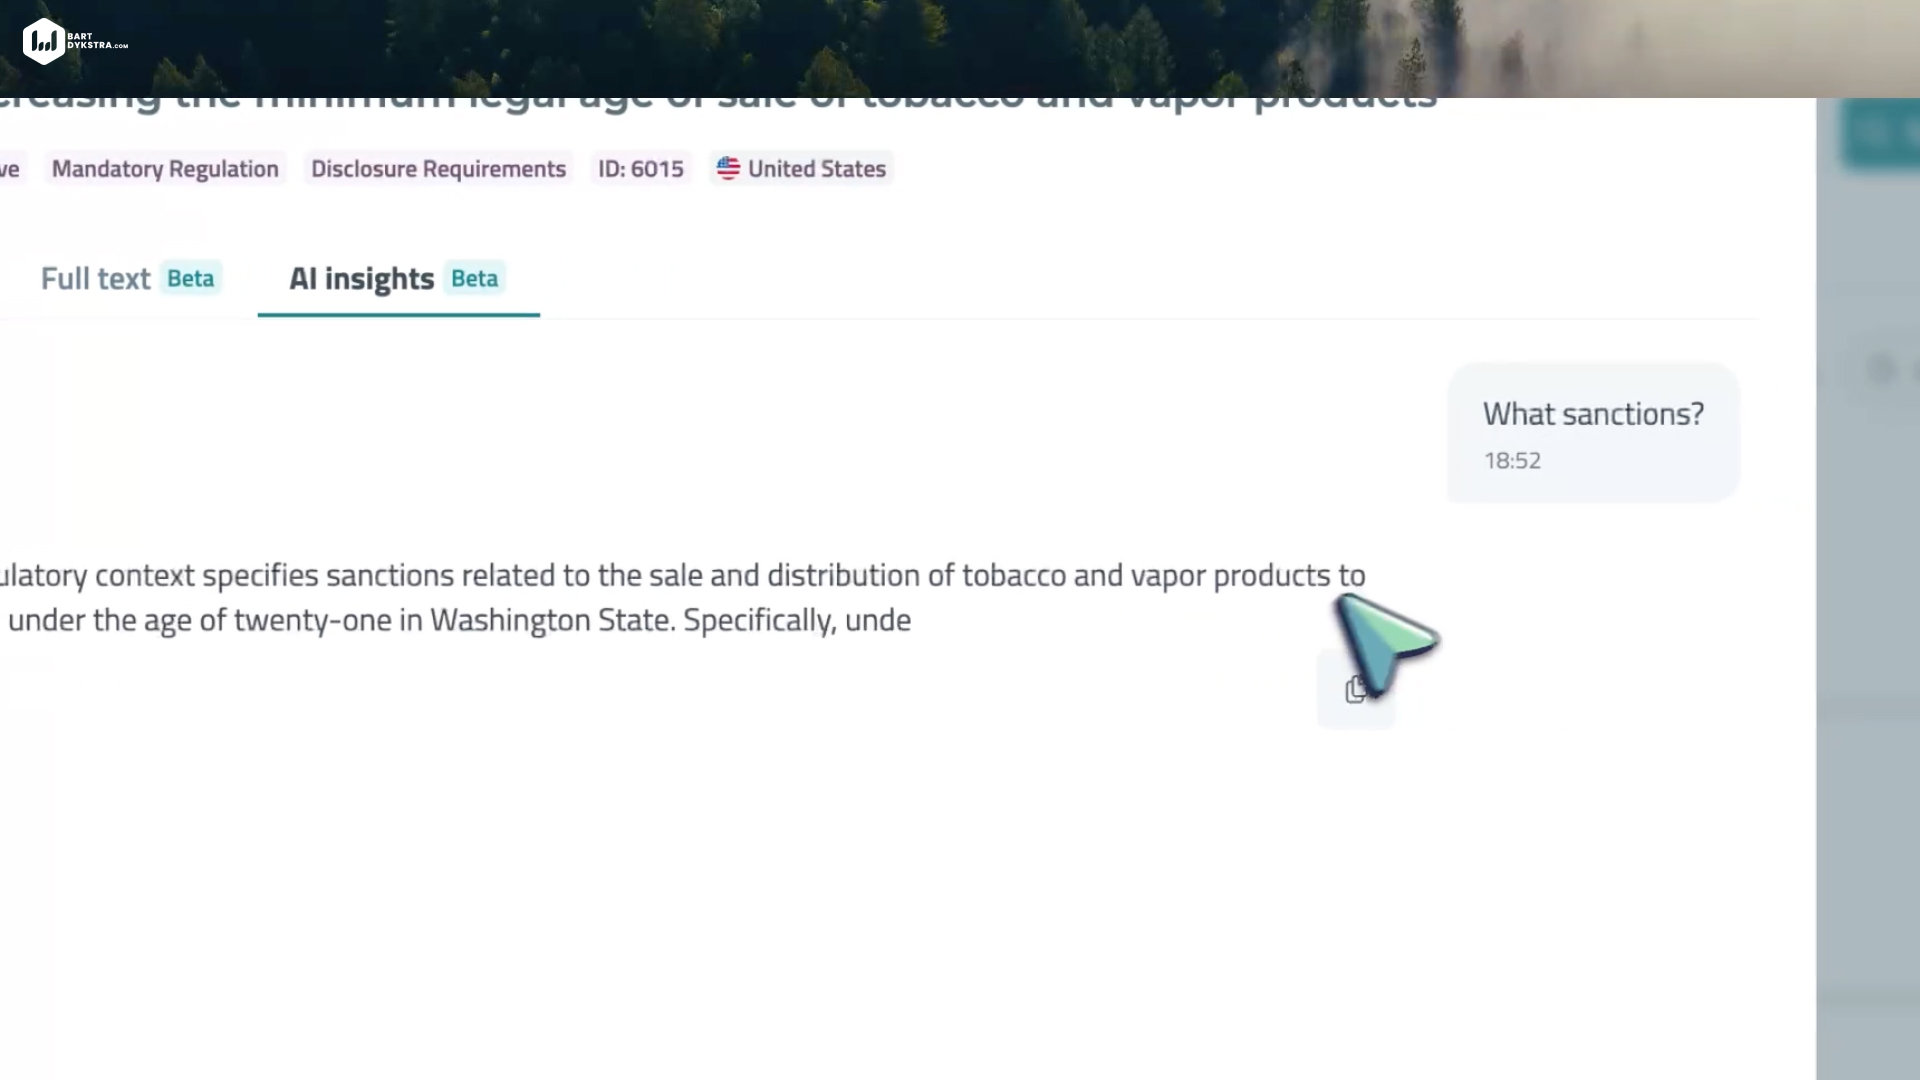Select the AI insights tab
This screenshot has width=1920, height=1080.
point(361,279)
